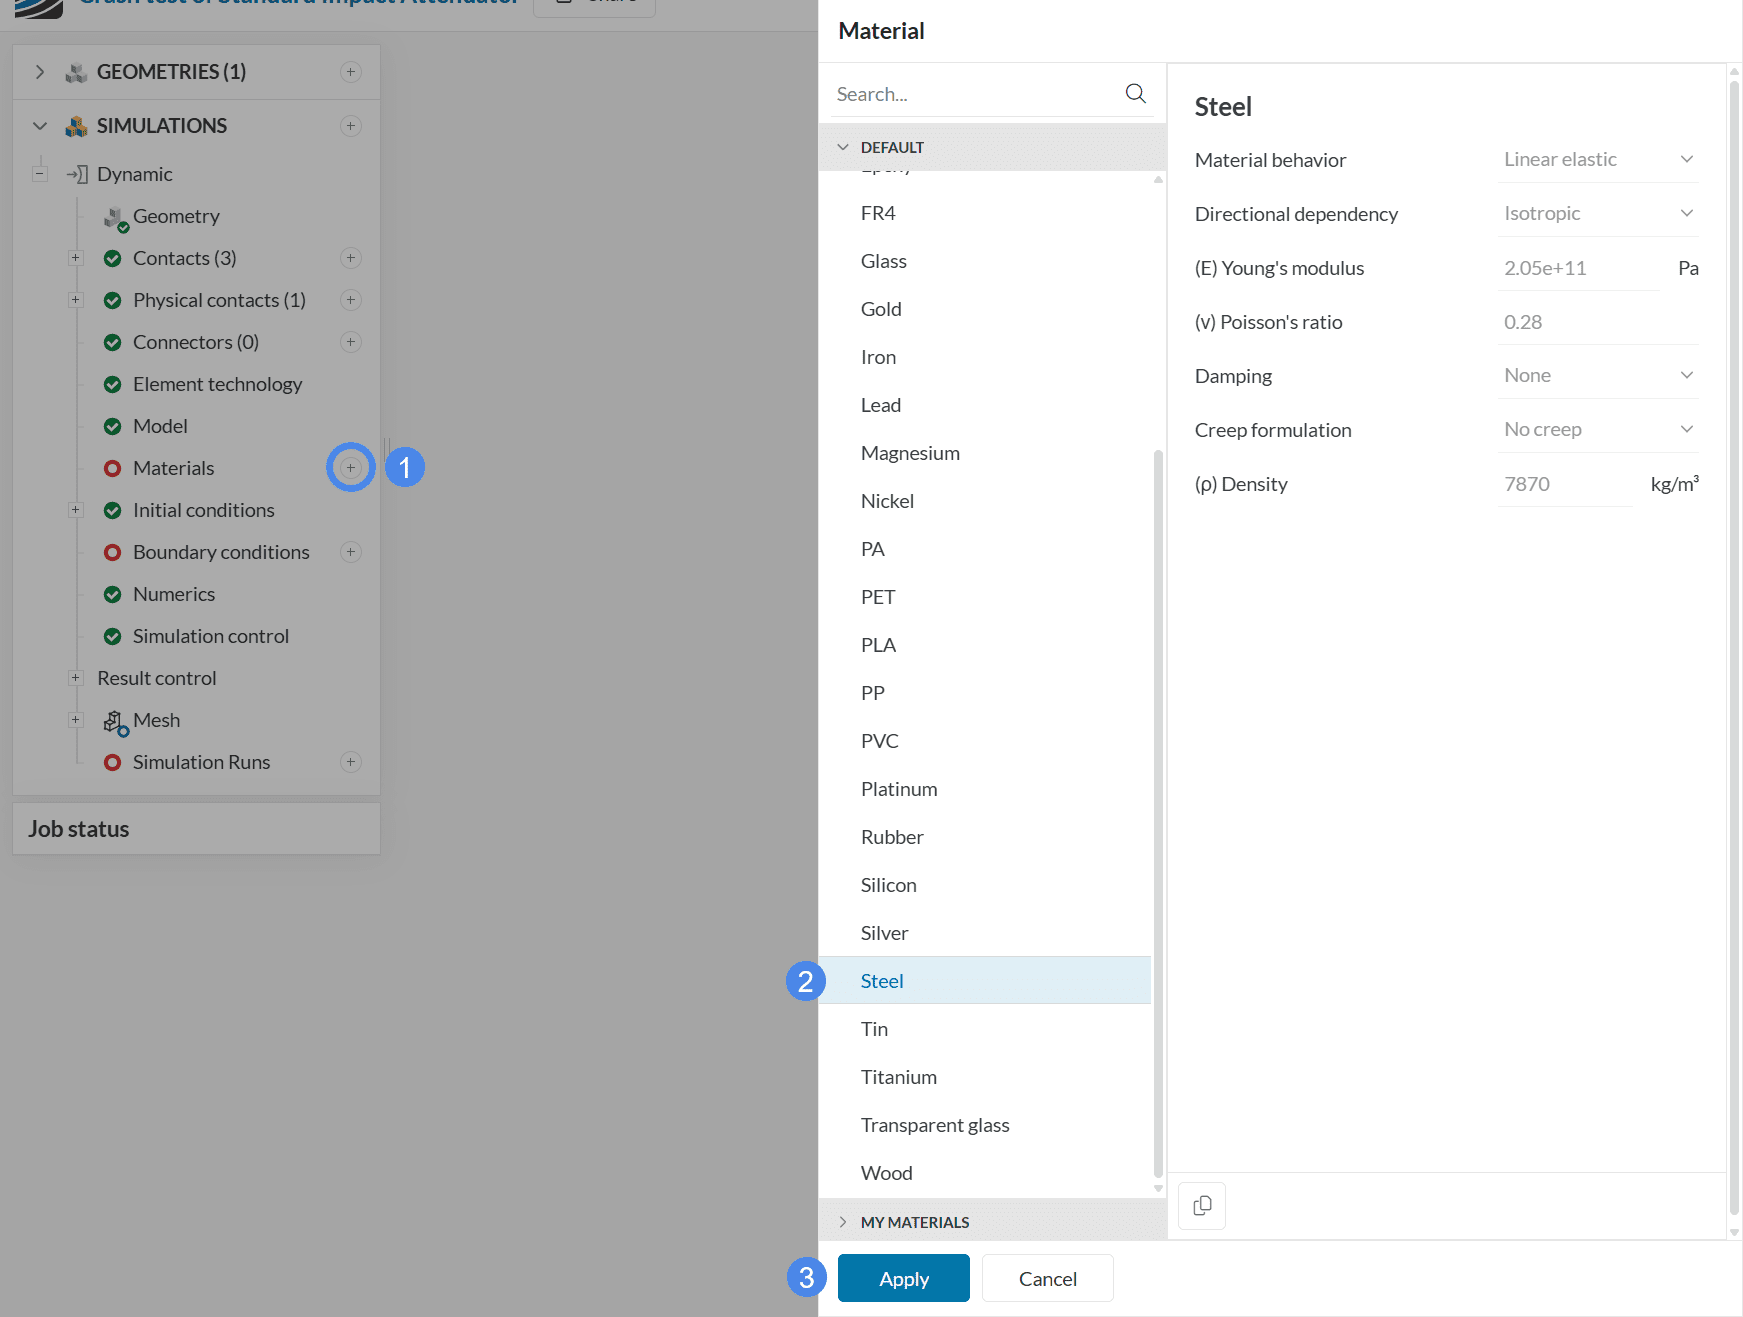The width and height of the screenshot is (1743, 1317).
Task: Open the Damping dropdown
Action: click(1597, 376)
